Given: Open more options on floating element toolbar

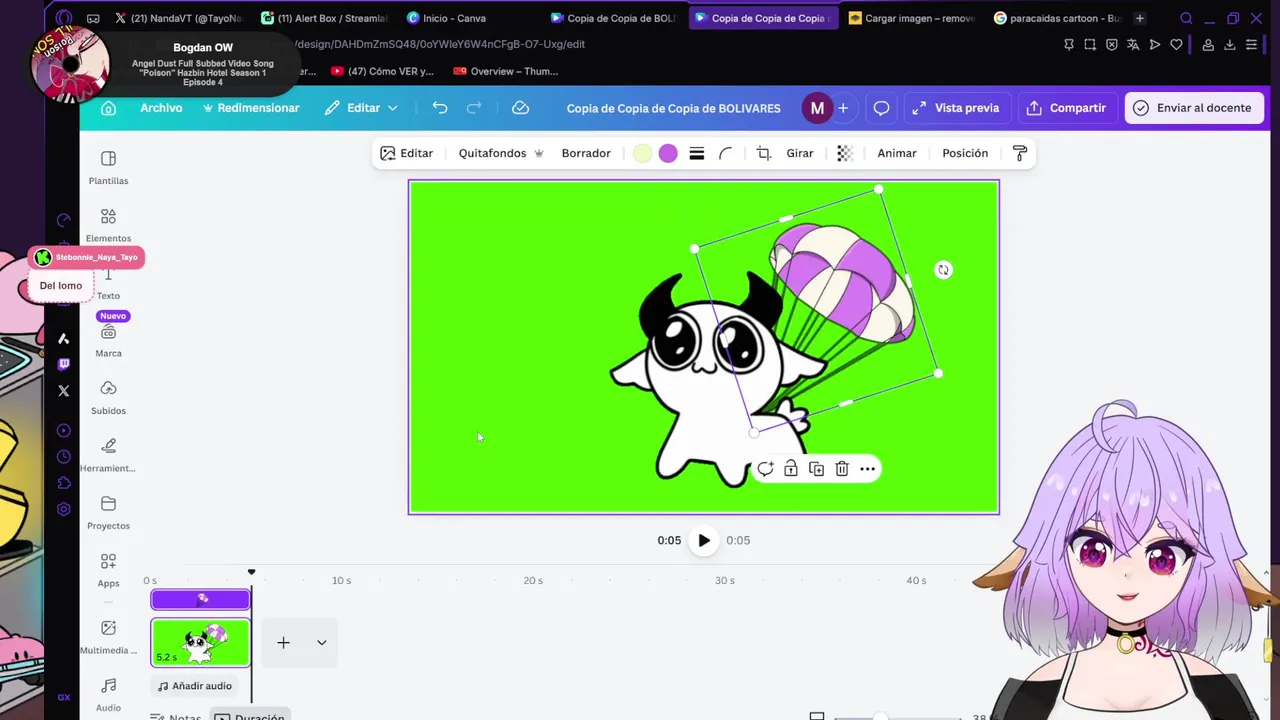Looking at the screenshot, I should pos(867,468).
